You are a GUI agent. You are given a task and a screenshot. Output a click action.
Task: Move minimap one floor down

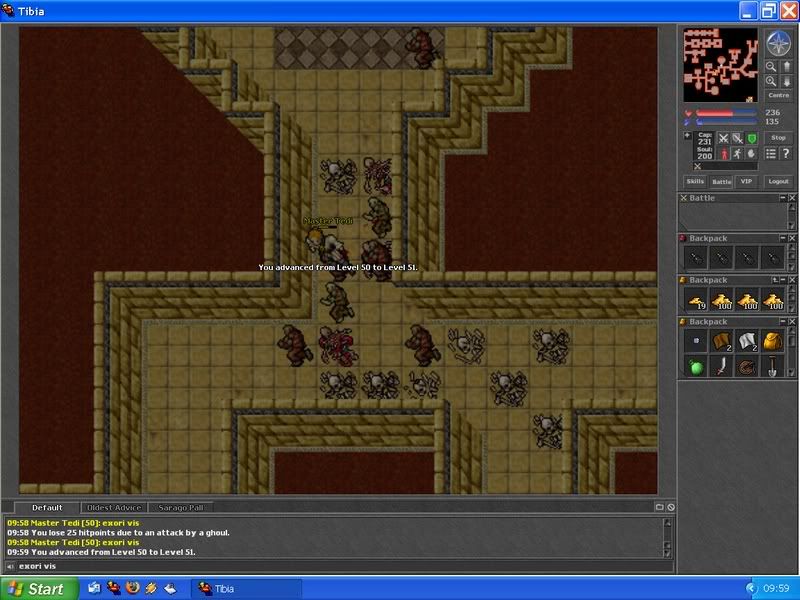tap(786, 82)
